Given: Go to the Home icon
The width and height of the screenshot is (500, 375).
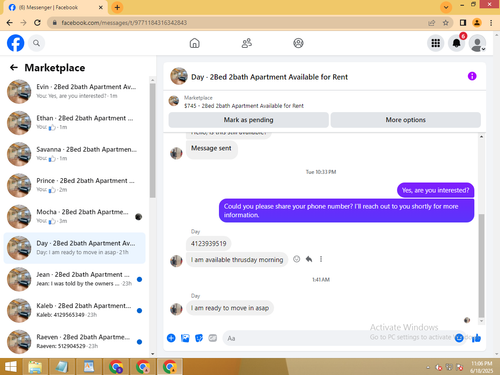Looking at the screenshot, I should pos(195,43).
